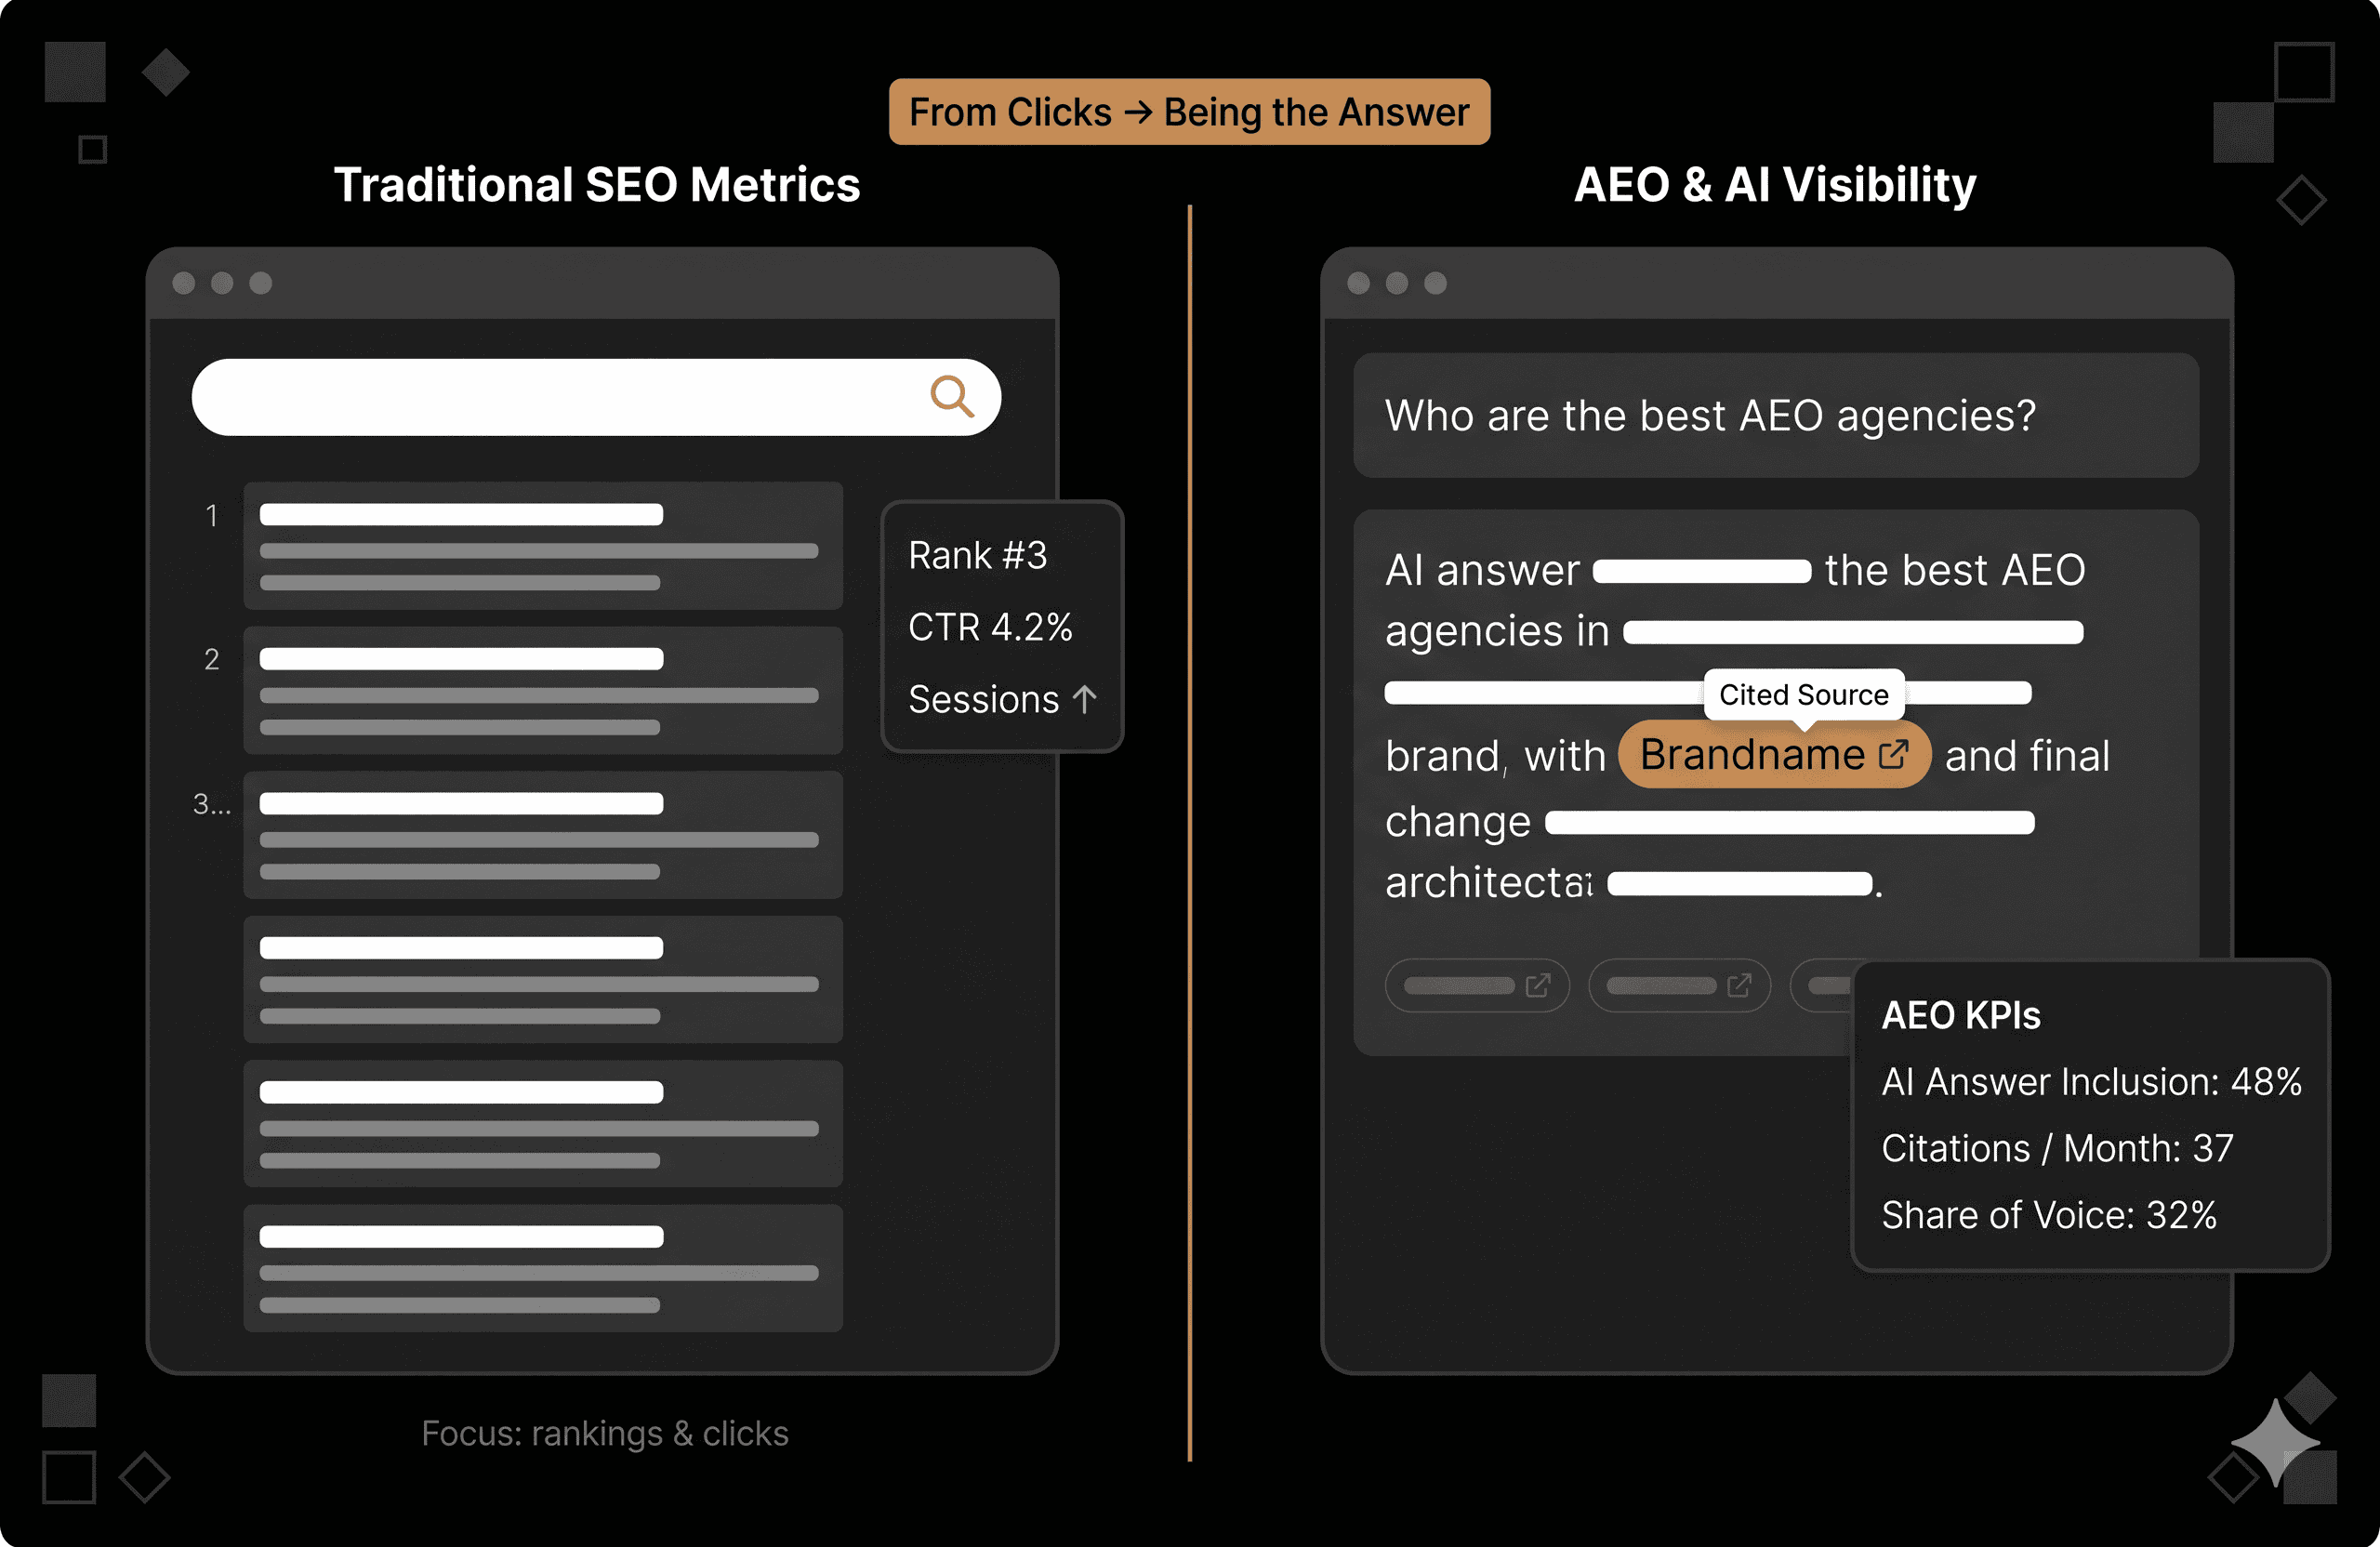Click the Cited Source tooltip
Image resolution: width=2380 pixels, height=1547 pixels.
(x=1804, y=694)
